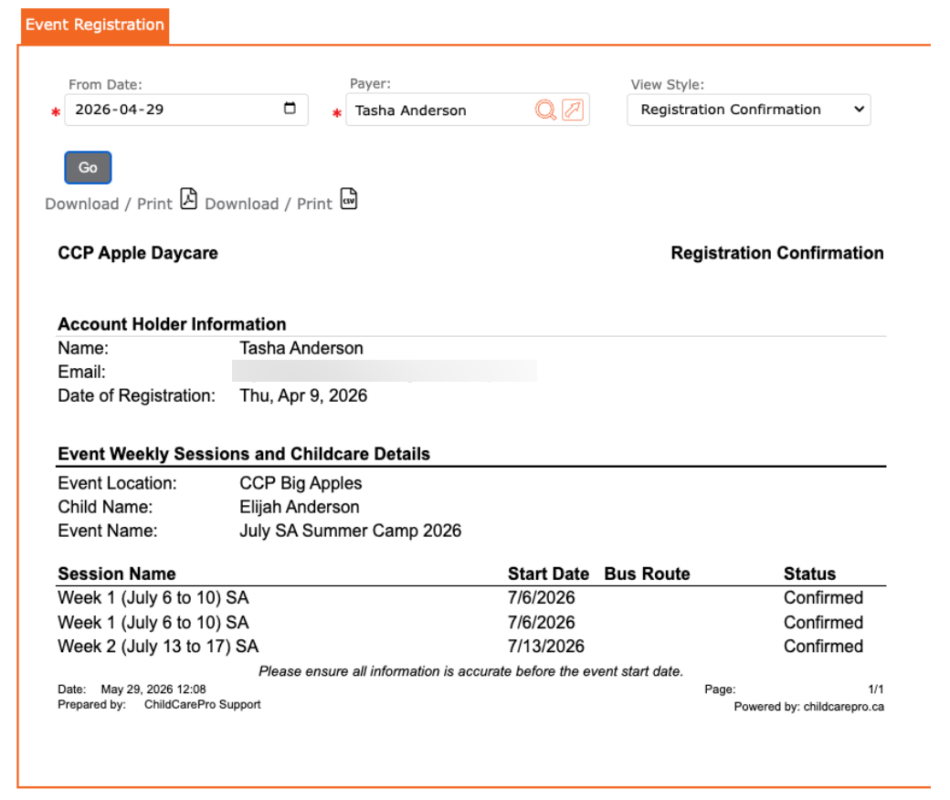Select the name Tasha Anderson in report
The image size is (950, 800).
pyautogui.click(x=301, y=348)
